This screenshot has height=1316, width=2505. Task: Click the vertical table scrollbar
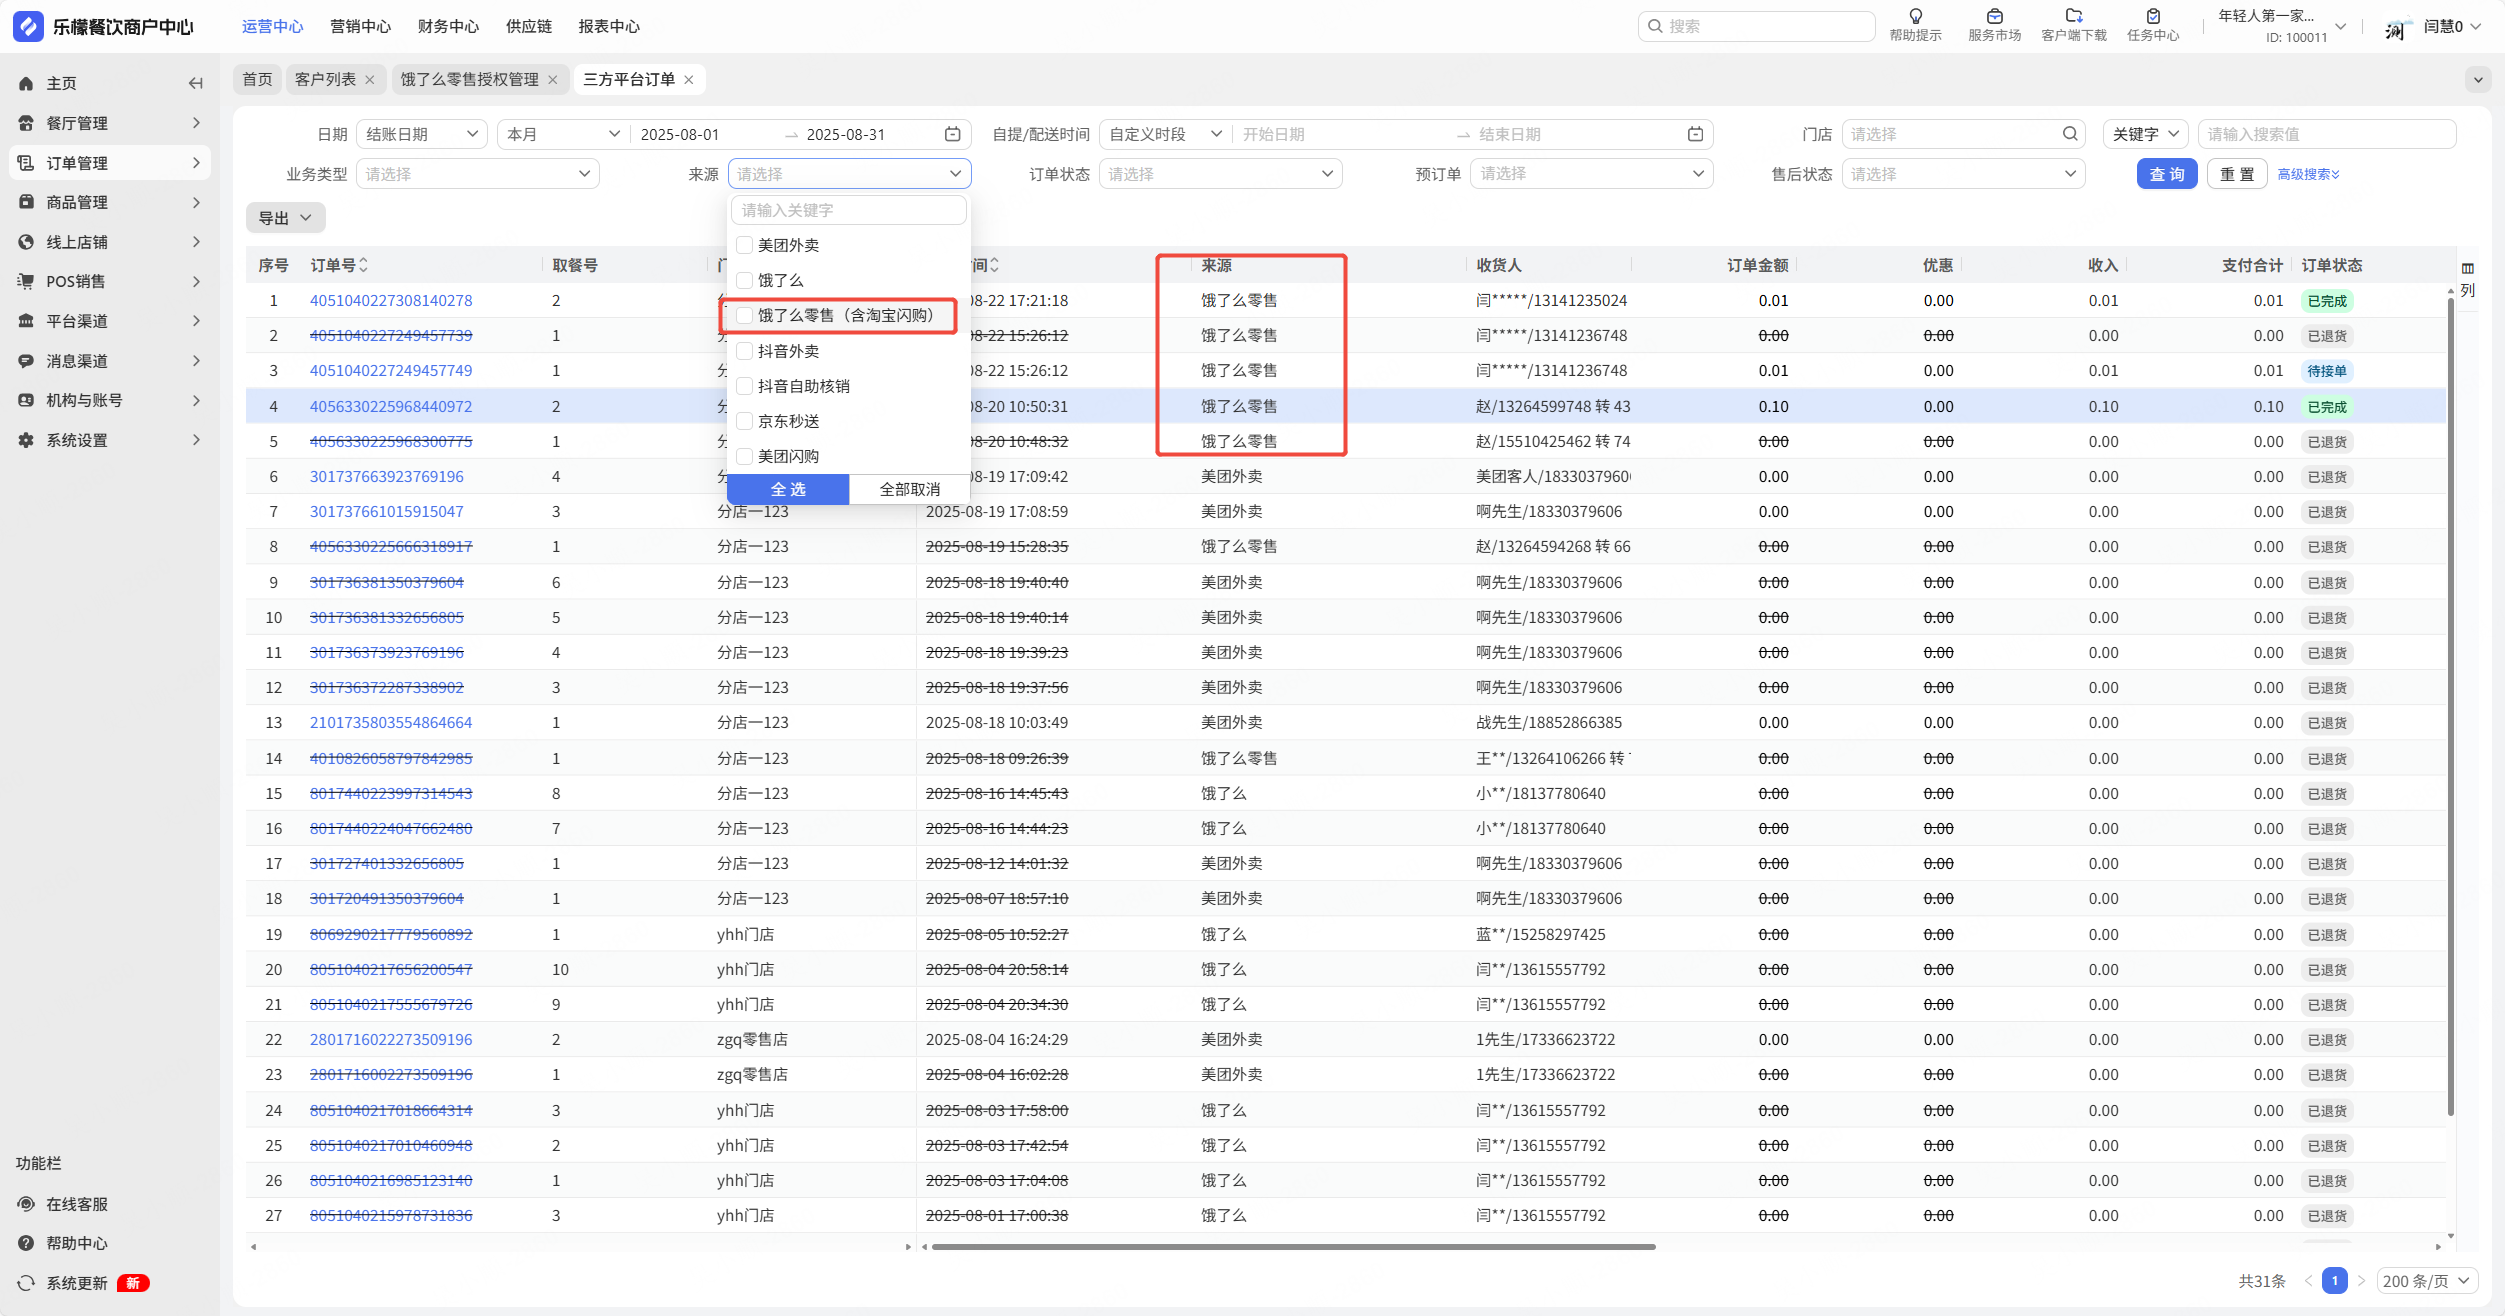[x=2450, y=705]
